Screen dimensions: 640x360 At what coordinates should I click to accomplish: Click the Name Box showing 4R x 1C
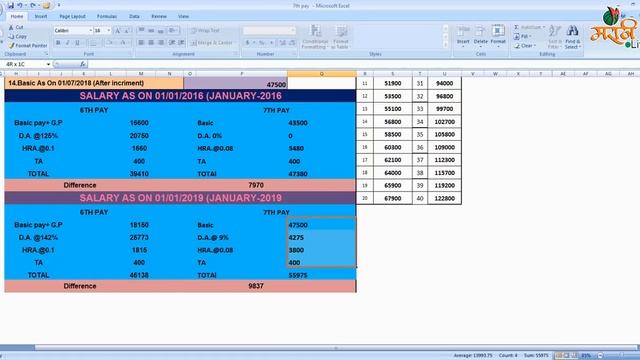pos(24,64)
